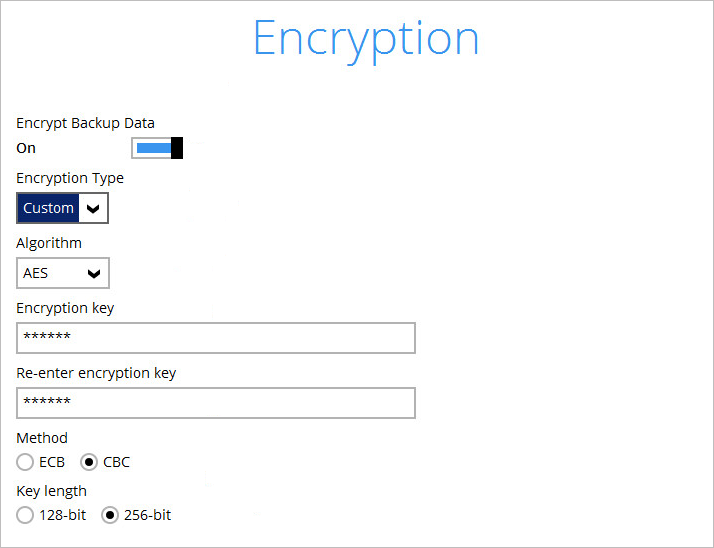Click the Algorithm label text
The height and width of the screenshot is (548, 714).
click(49, 243)
